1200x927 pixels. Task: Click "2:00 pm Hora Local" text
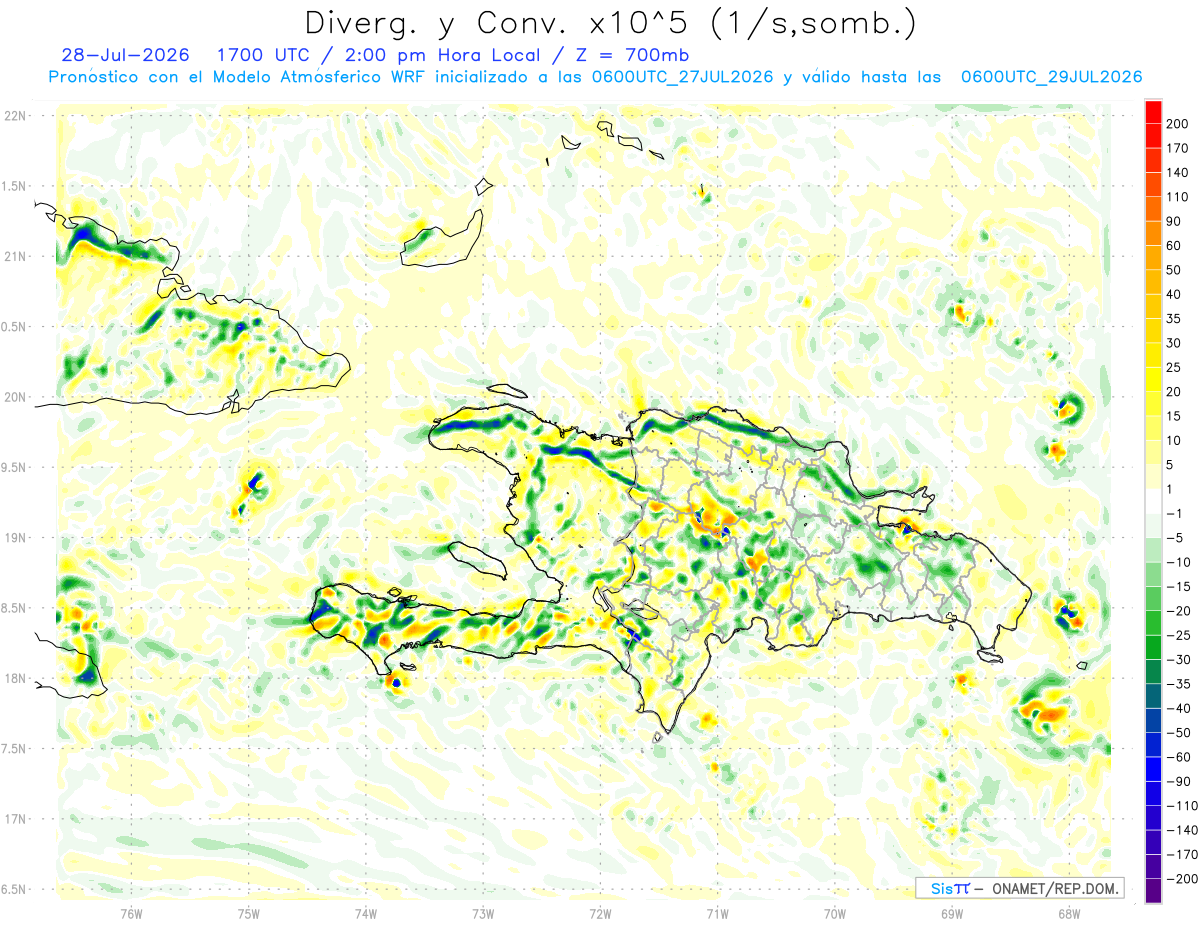(443, 54)
